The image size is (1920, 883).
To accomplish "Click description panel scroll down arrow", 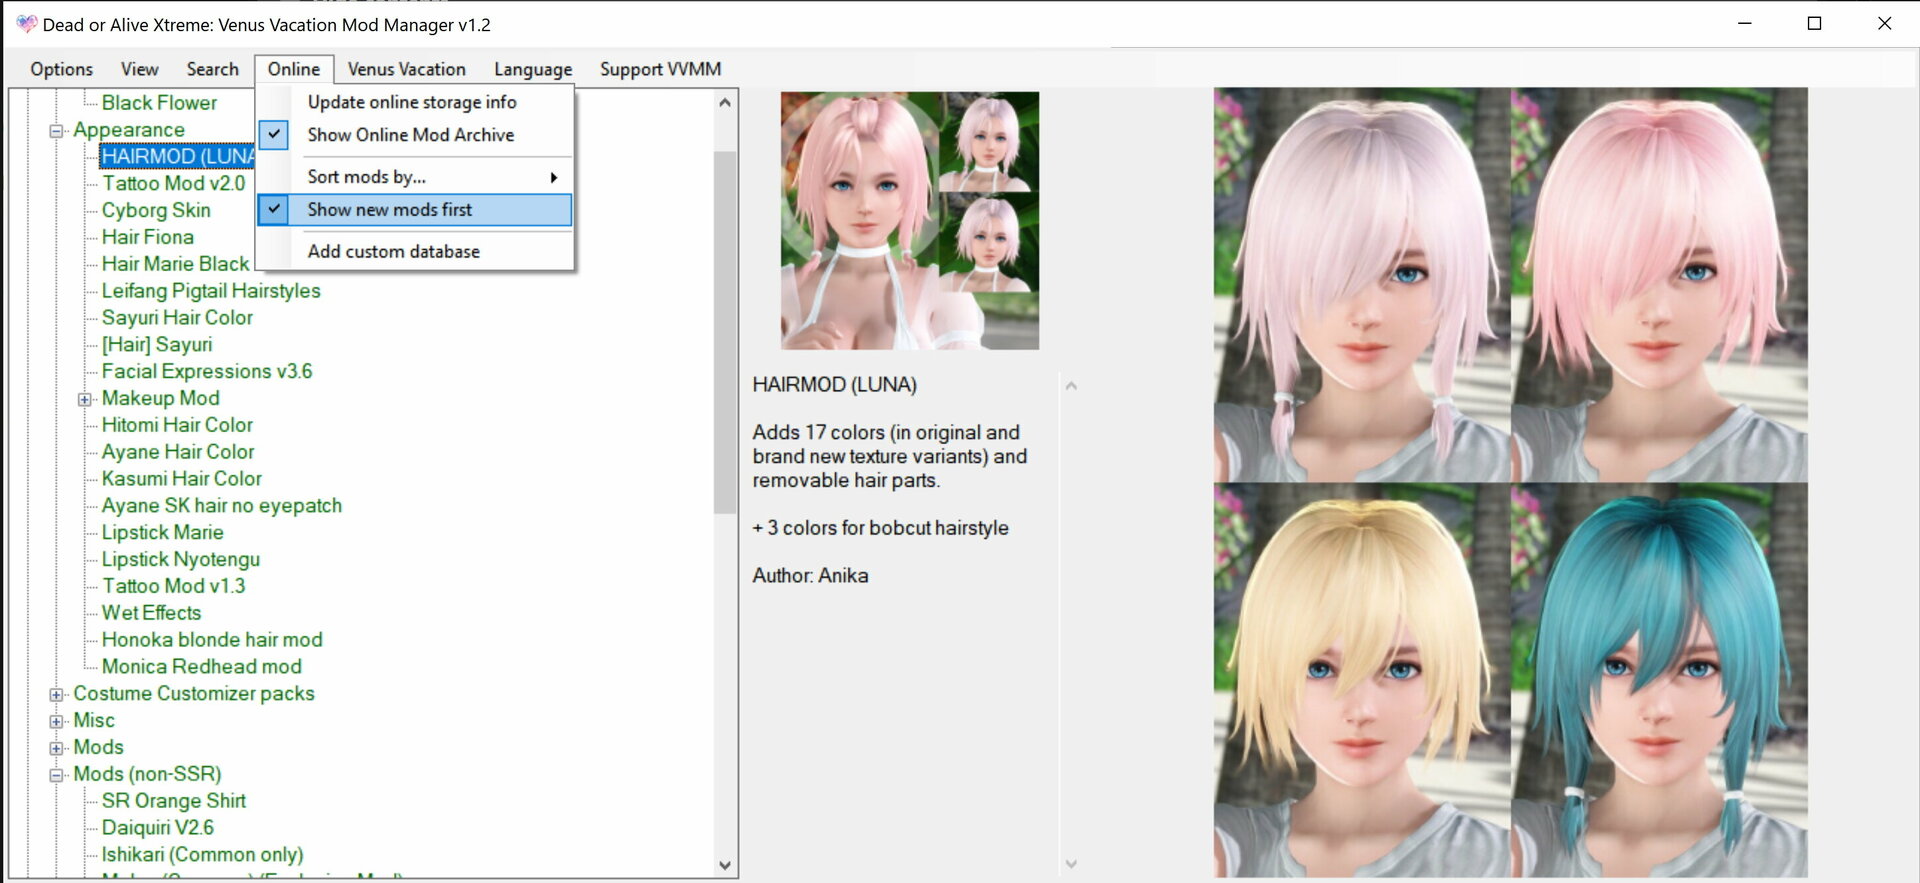I will click(x=1071, y=864).
